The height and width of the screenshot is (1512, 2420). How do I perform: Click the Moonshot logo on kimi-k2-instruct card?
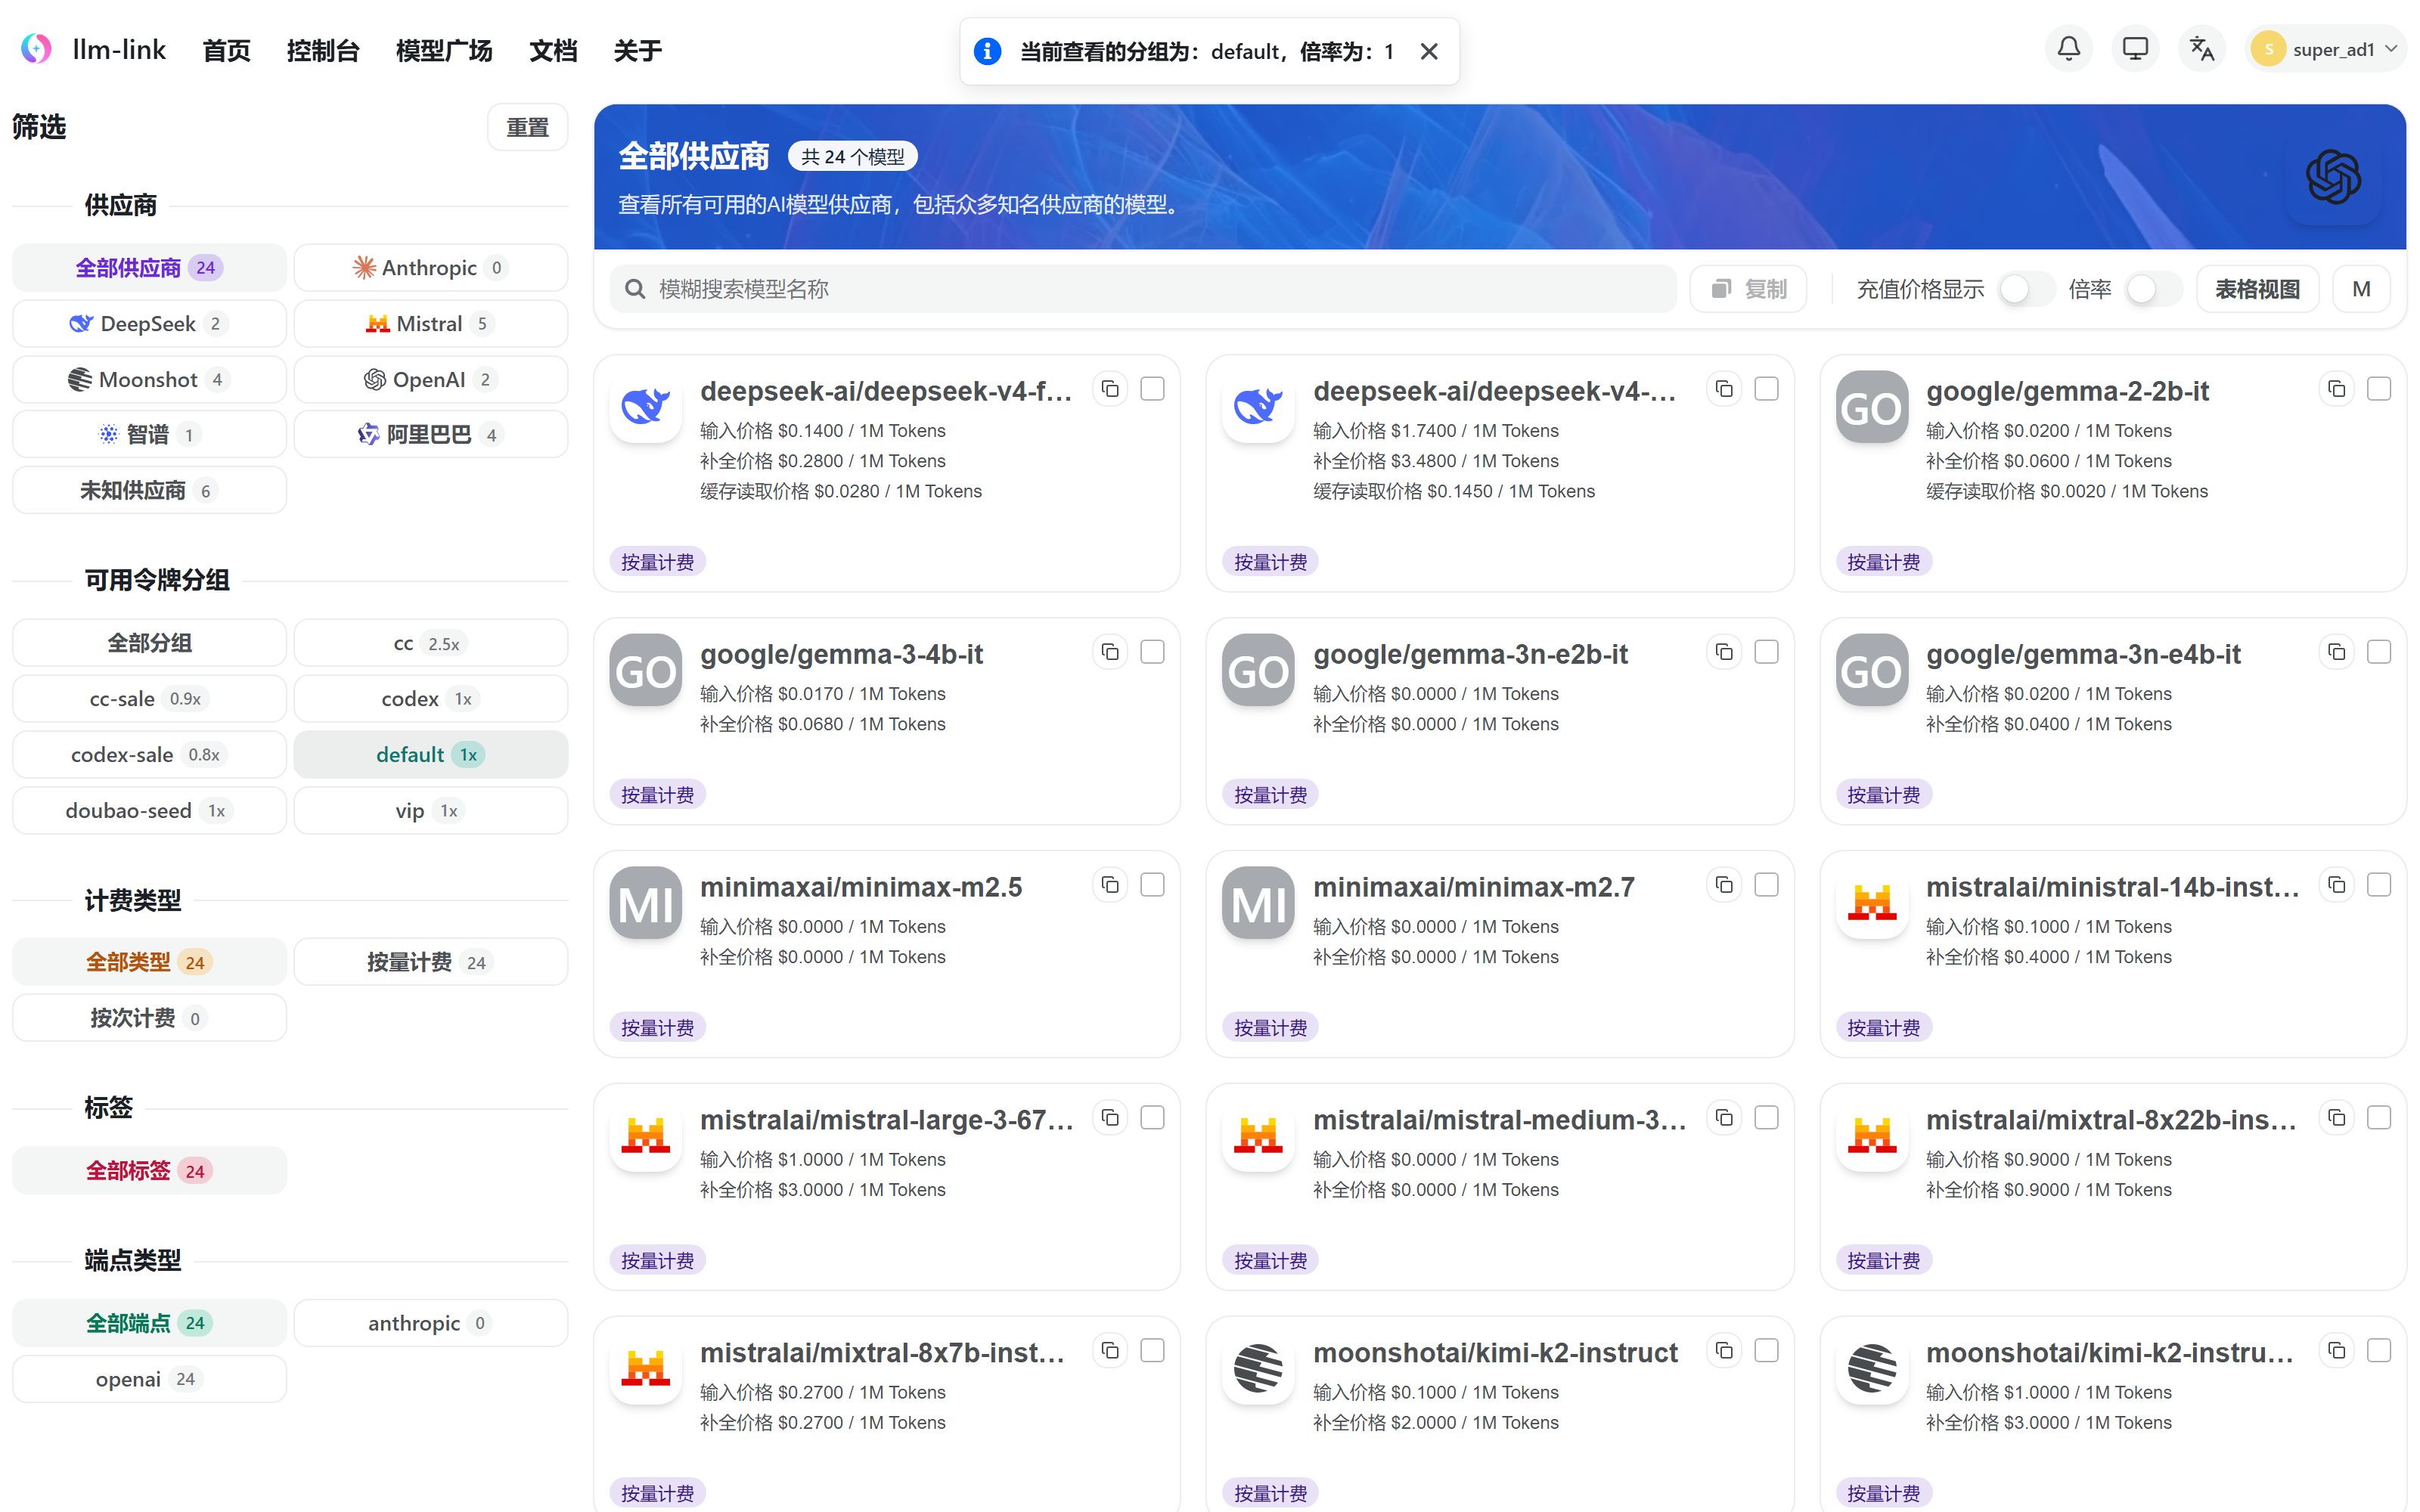(1258, 1369)
